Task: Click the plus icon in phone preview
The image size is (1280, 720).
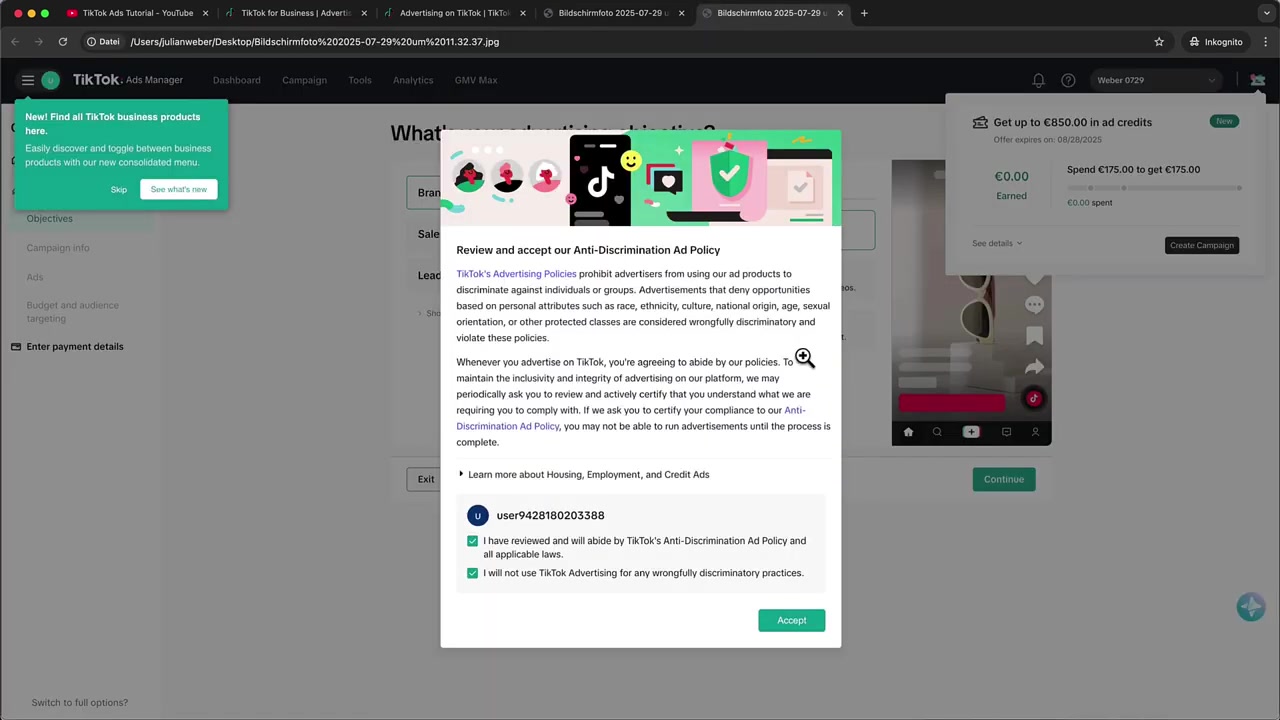Action: (x=971, y=432)
